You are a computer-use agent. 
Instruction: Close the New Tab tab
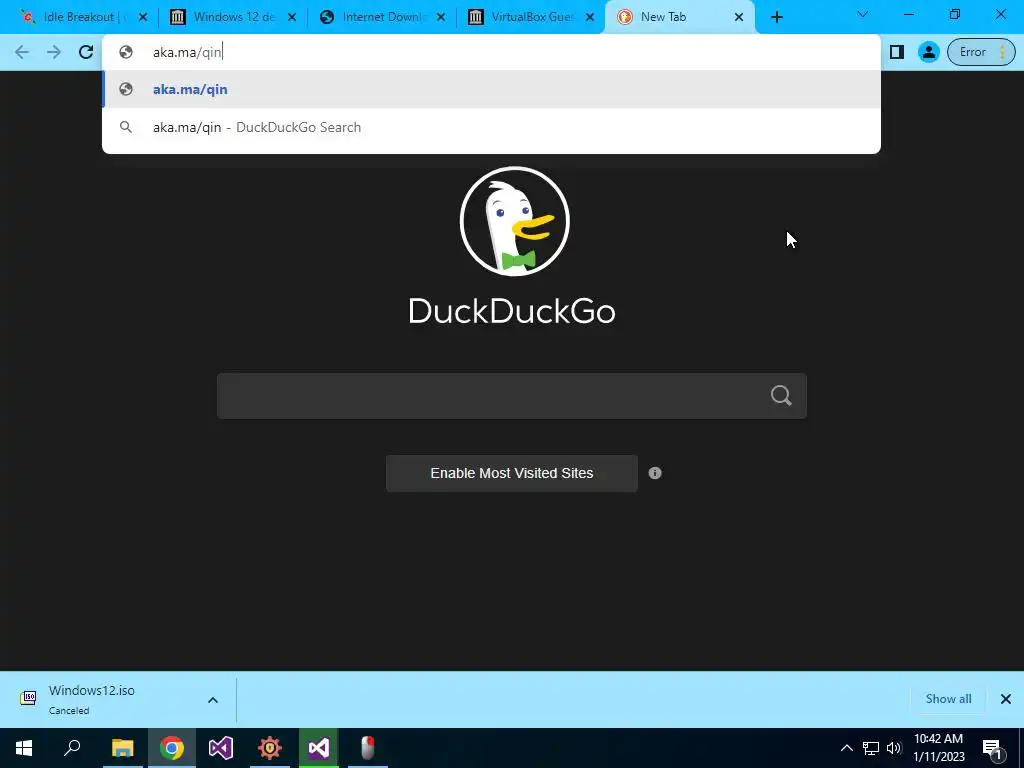739,18
